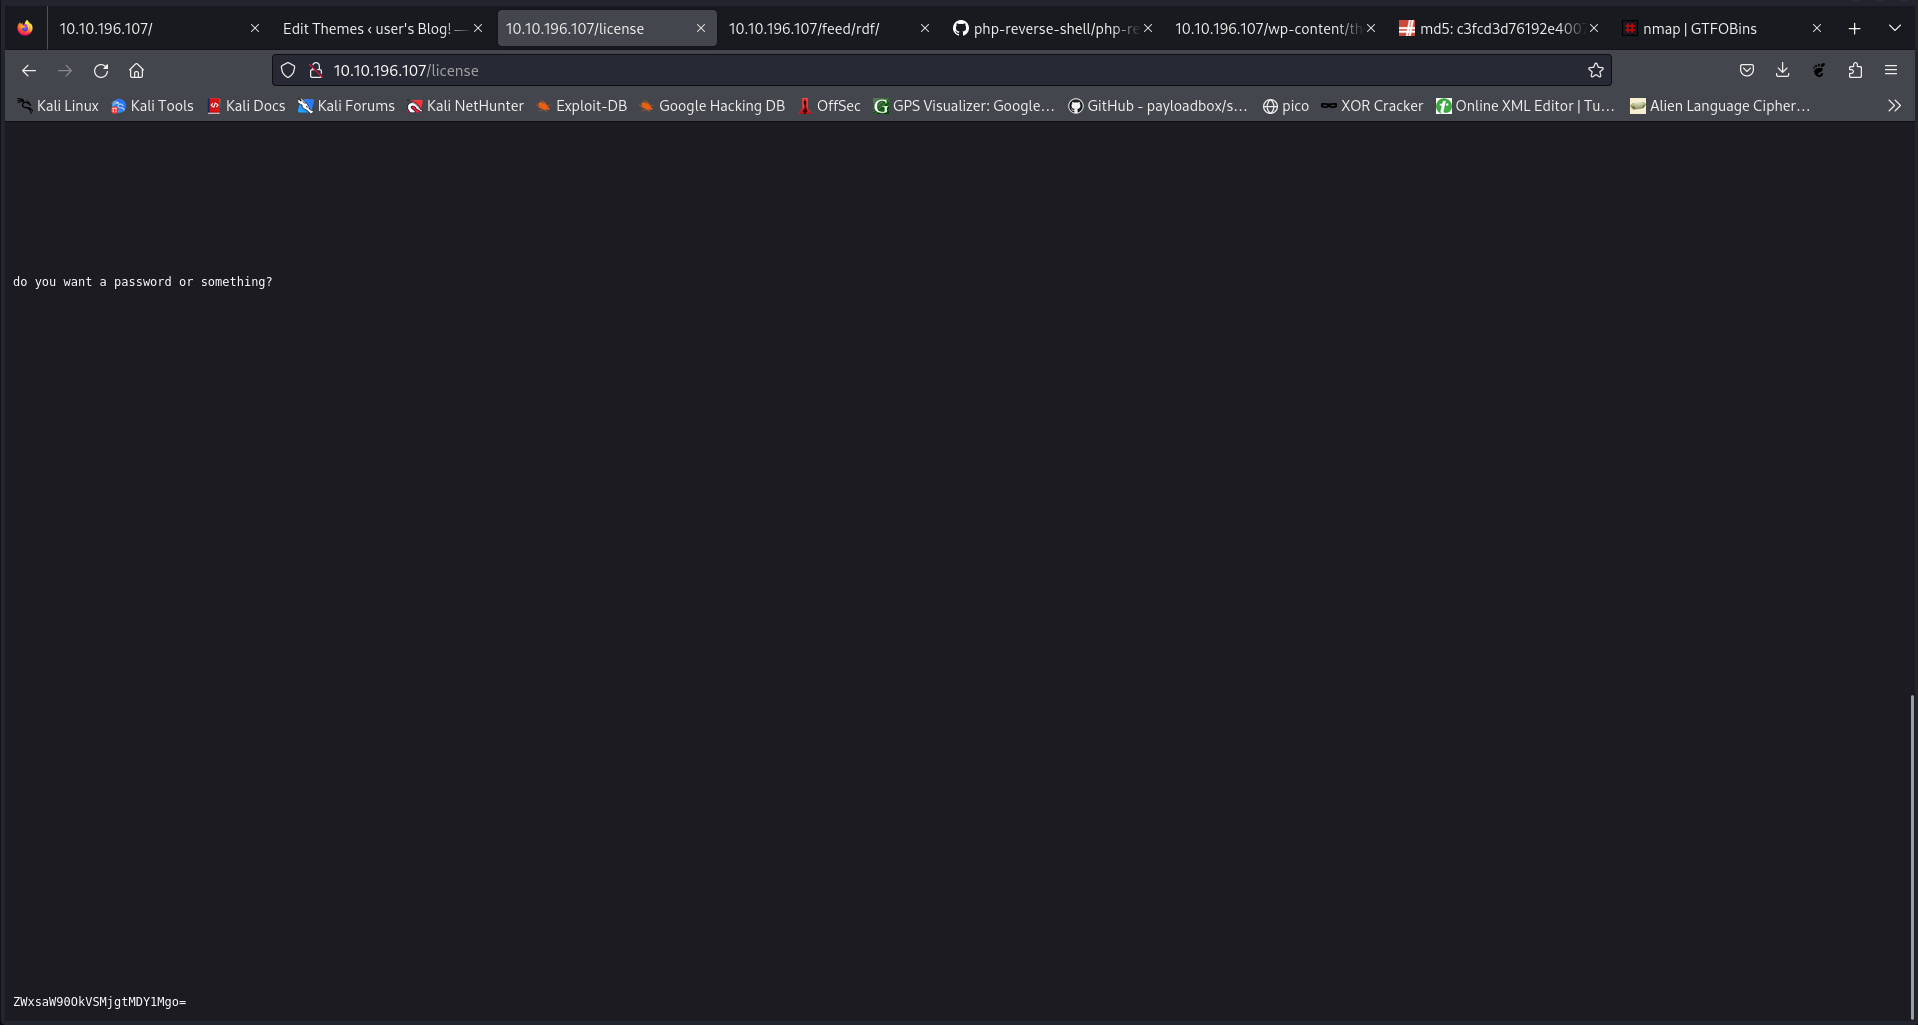List all tabs dropdown
Screen dimensions: 1918x1025
coord(1895,28)
